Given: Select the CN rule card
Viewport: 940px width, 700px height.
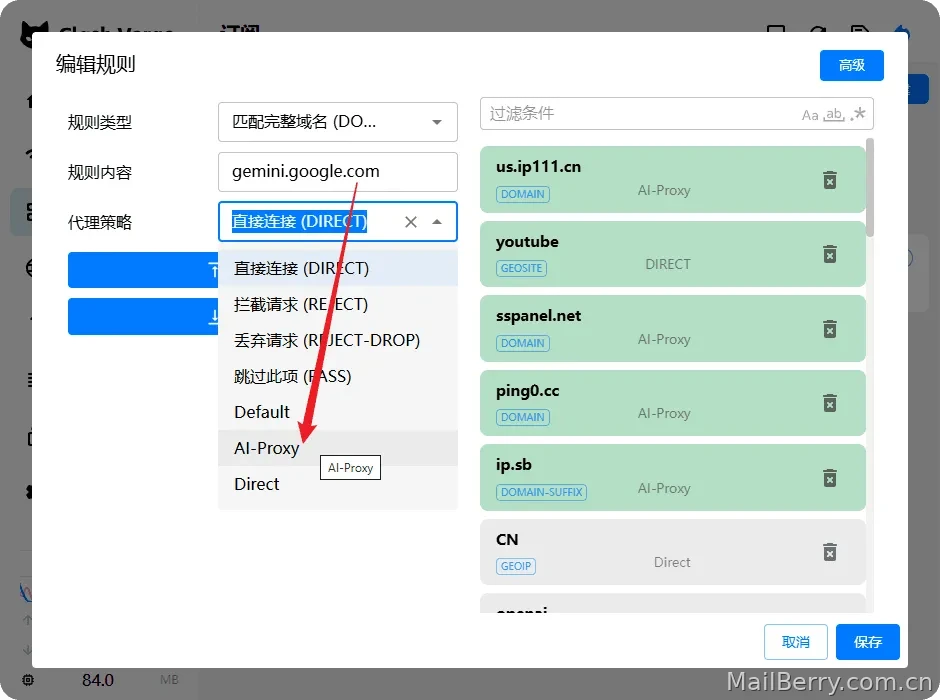Looking at the screenshot, I should 673,551.
